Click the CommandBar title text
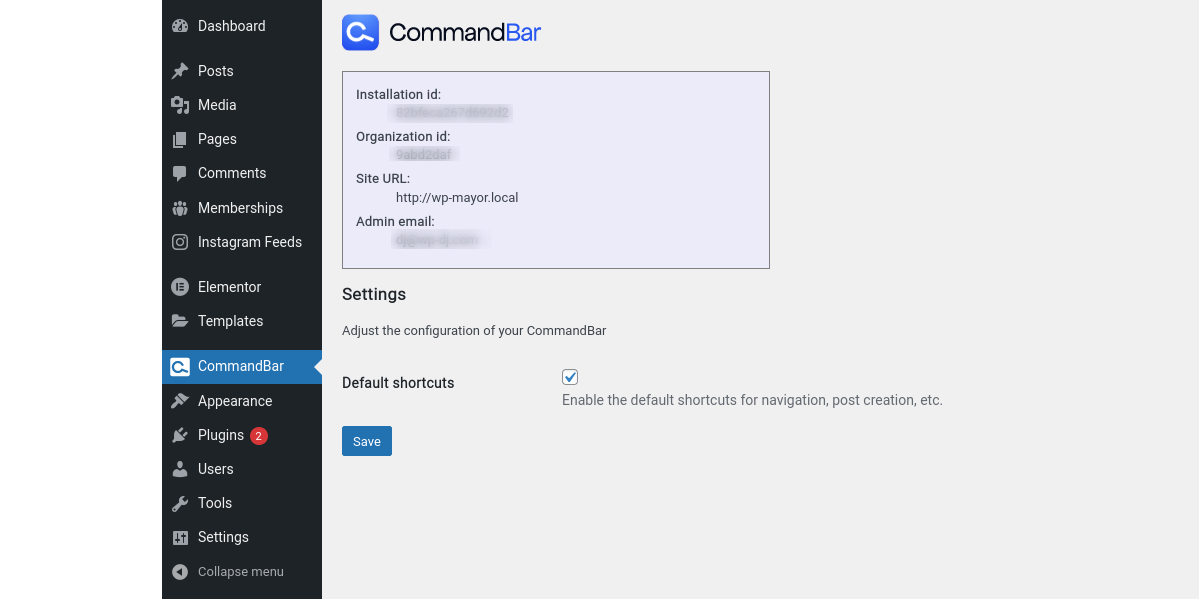Screen dimensions: 1200x600 click(465, 33)
